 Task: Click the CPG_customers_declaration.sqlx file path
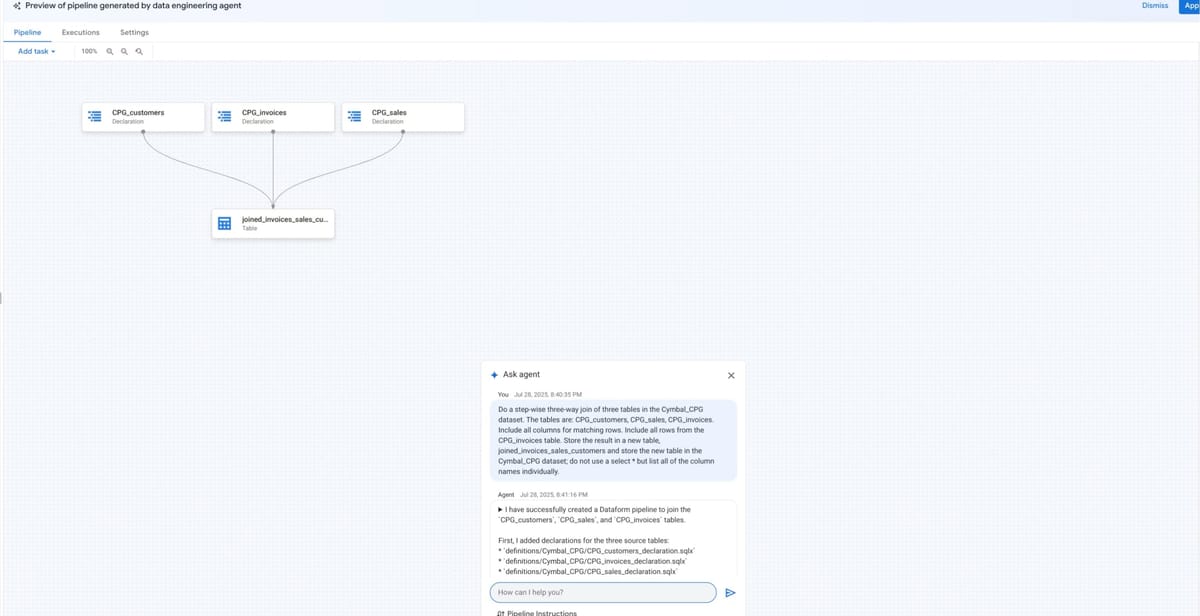(x=598, y=551)
